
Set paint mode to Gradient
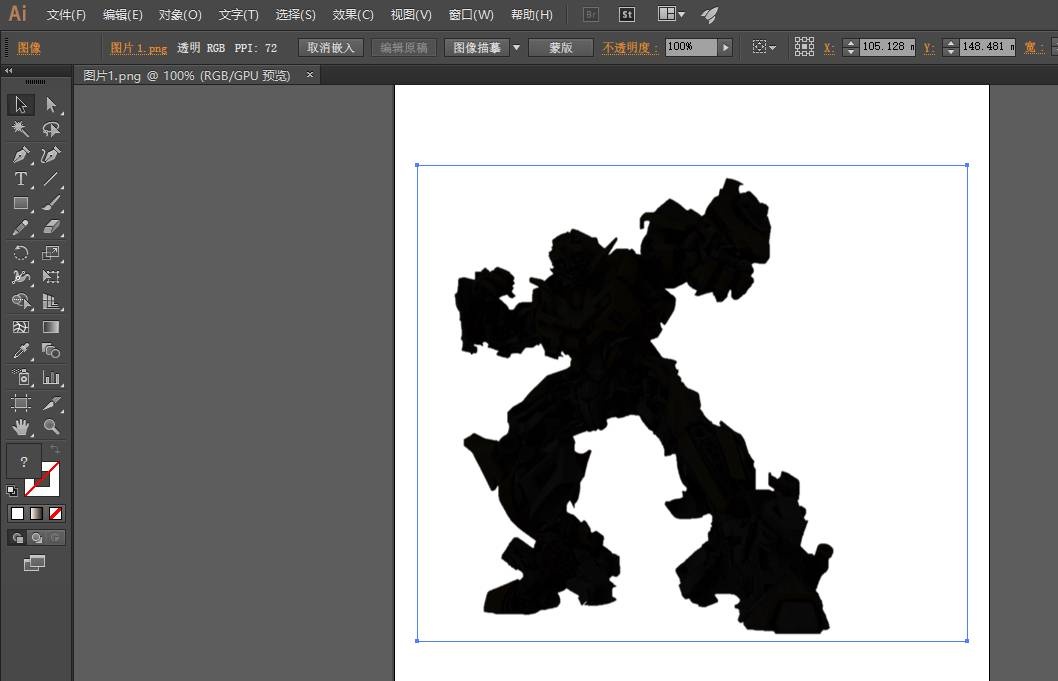[36, 514]
